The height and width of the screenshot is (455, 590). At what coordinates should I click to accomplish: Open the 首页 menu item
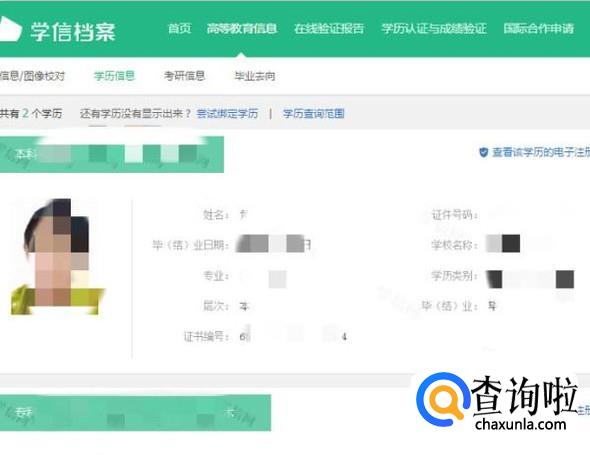179,28
